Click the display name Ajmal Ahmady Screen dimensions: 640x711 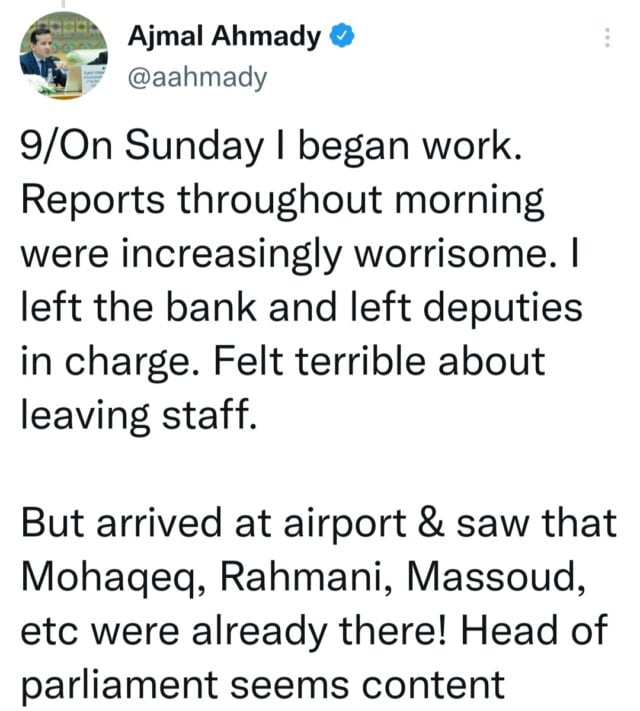(225, 38)
